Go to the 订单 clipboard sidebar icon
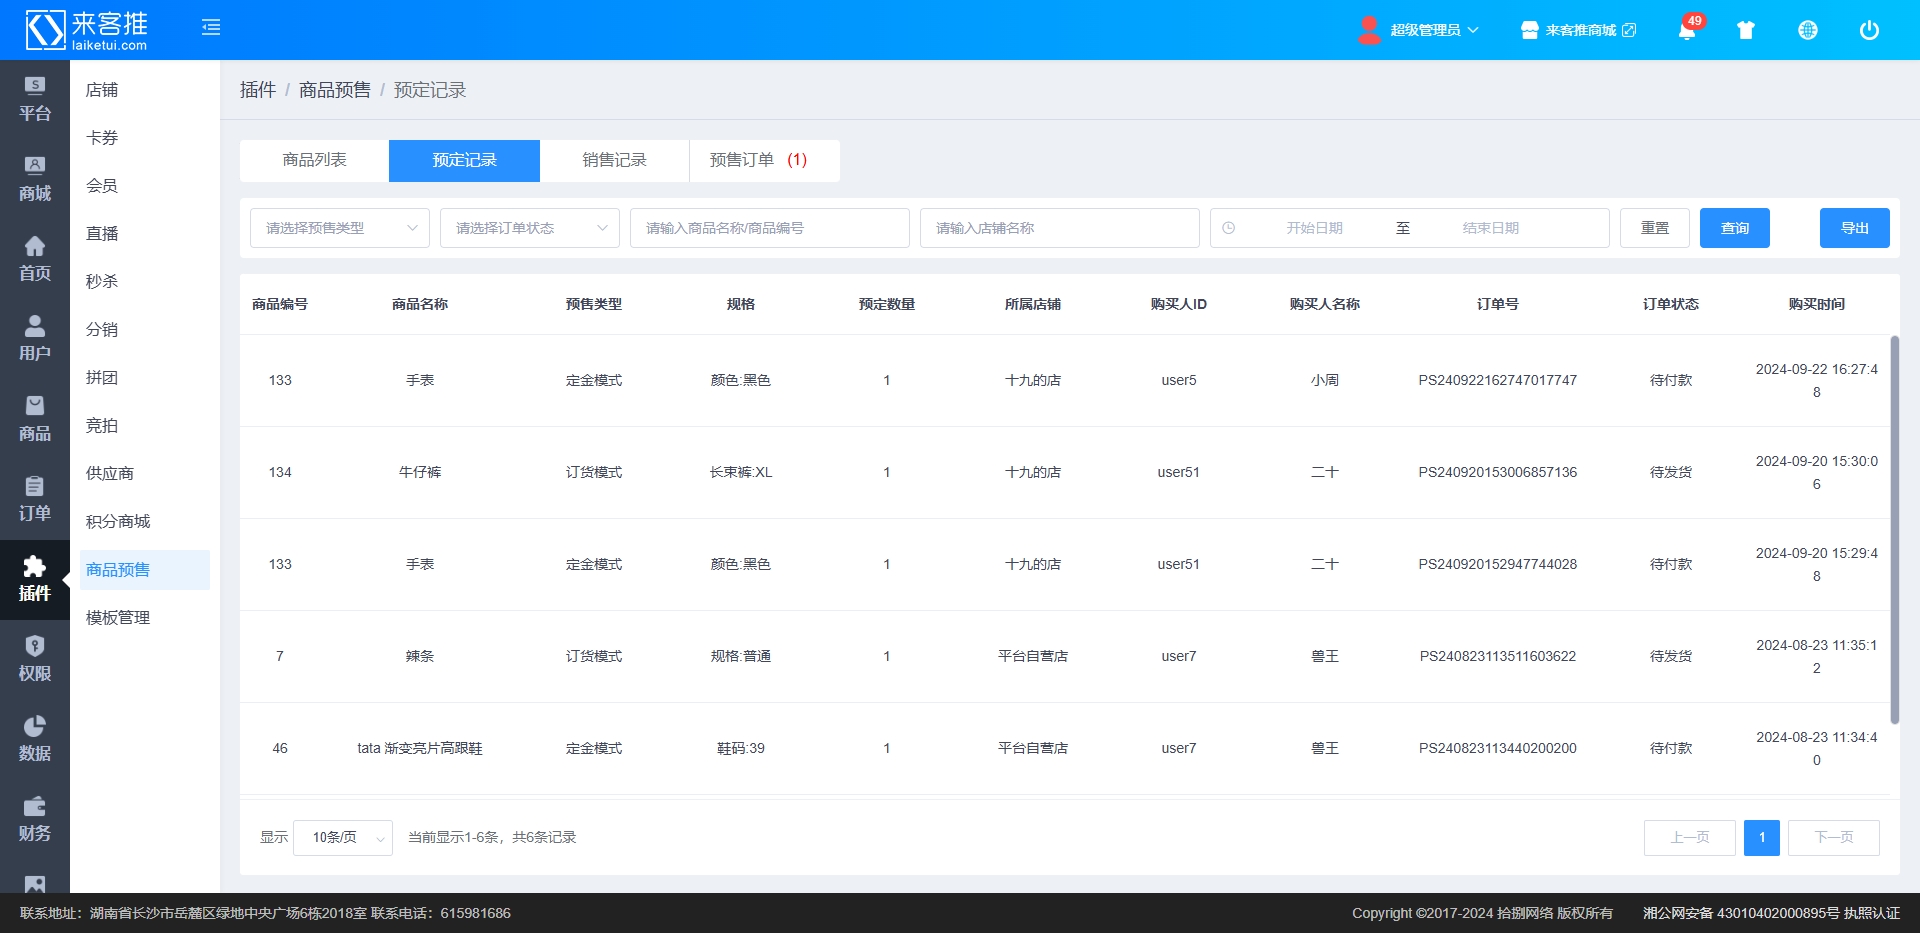The height and width of the screenshot is (933, 1920). (35, 499)
